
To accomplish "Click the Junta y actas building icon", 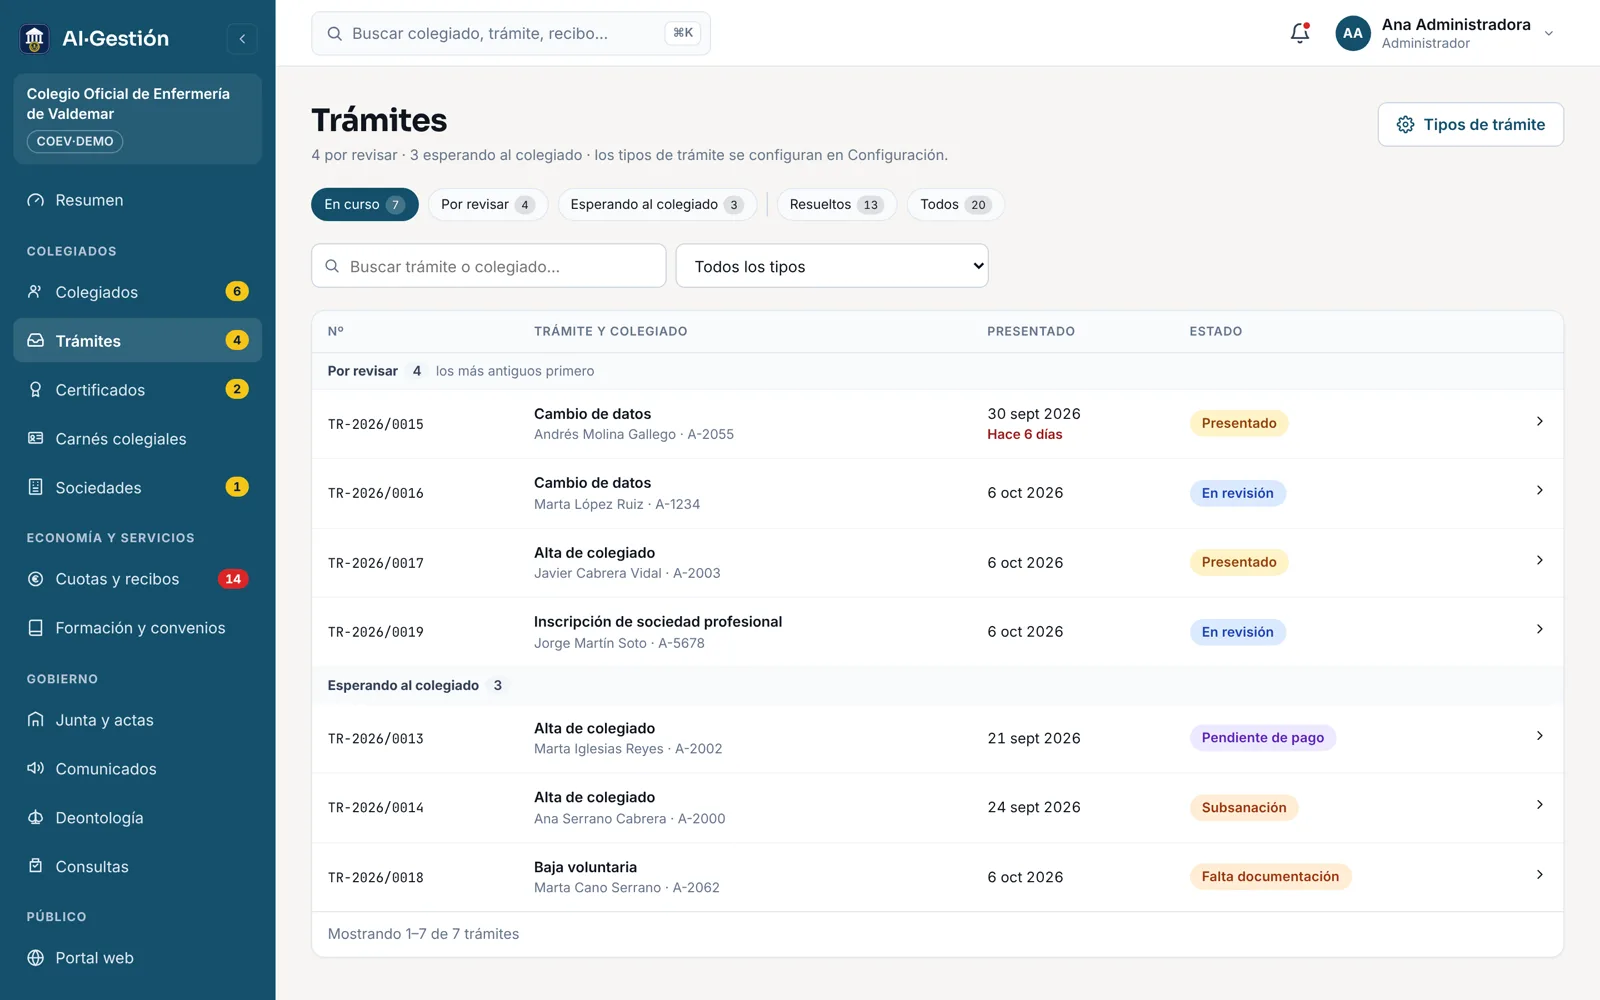I will point(36,720).
